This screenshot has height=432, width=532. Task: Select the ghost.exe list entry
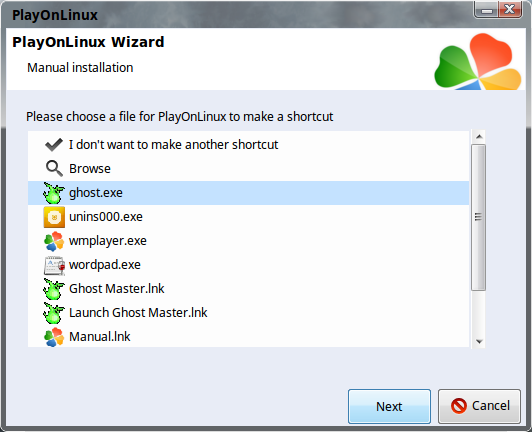point(248,193)
